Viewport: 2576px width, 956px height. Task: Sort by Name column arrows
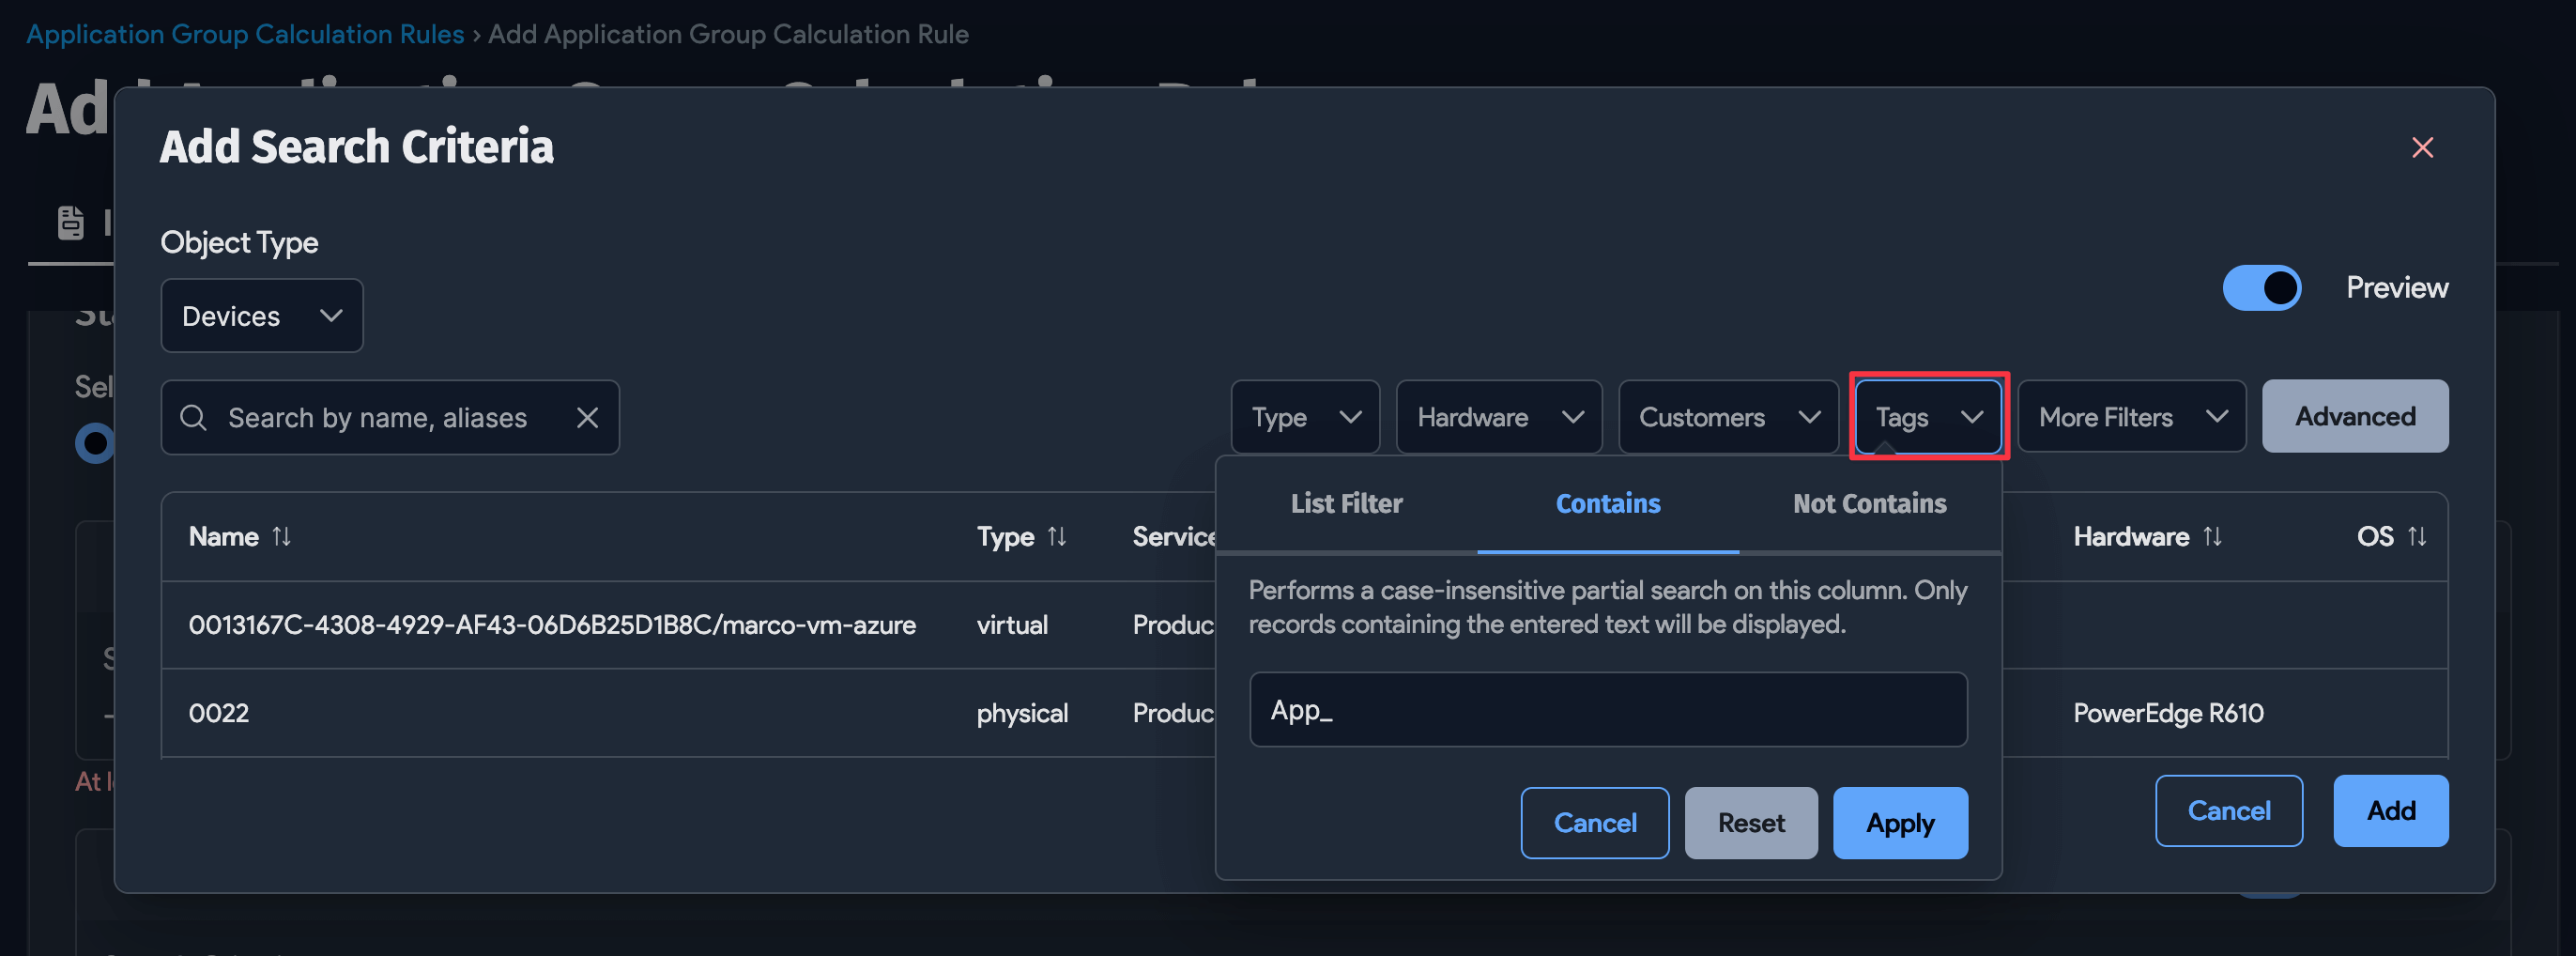click(282, 537)
